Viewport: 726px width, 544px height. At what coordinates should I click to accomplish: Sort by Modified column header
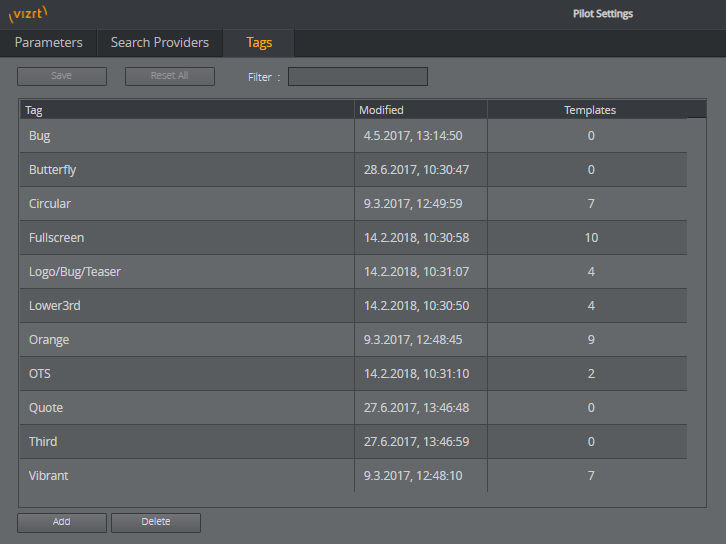click(x=420, y=110)
